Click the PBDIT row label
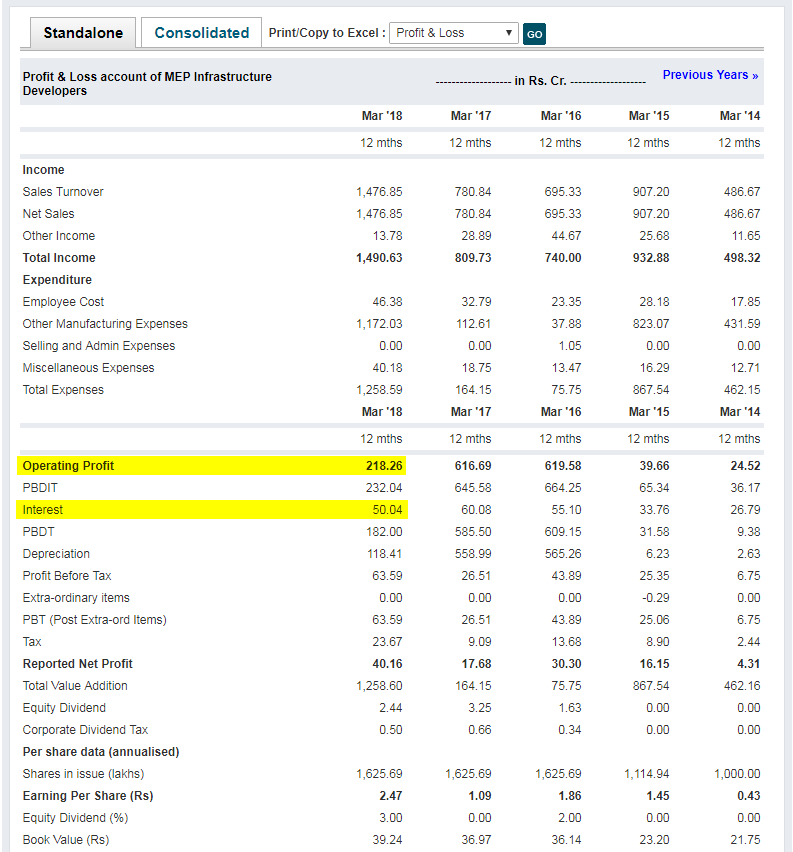Screen dimensions: 793x852 [40, 488]
